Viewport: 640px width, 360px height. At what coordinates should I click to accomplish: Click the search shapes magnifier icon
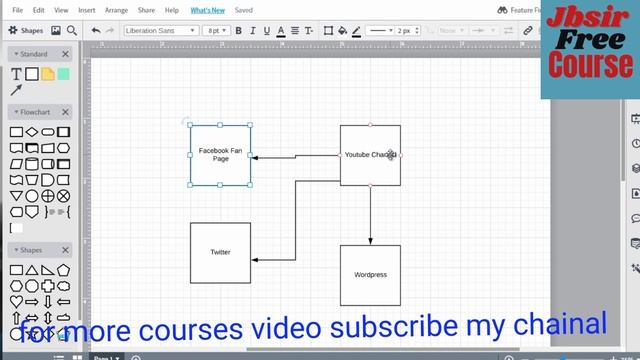(72, 30)
